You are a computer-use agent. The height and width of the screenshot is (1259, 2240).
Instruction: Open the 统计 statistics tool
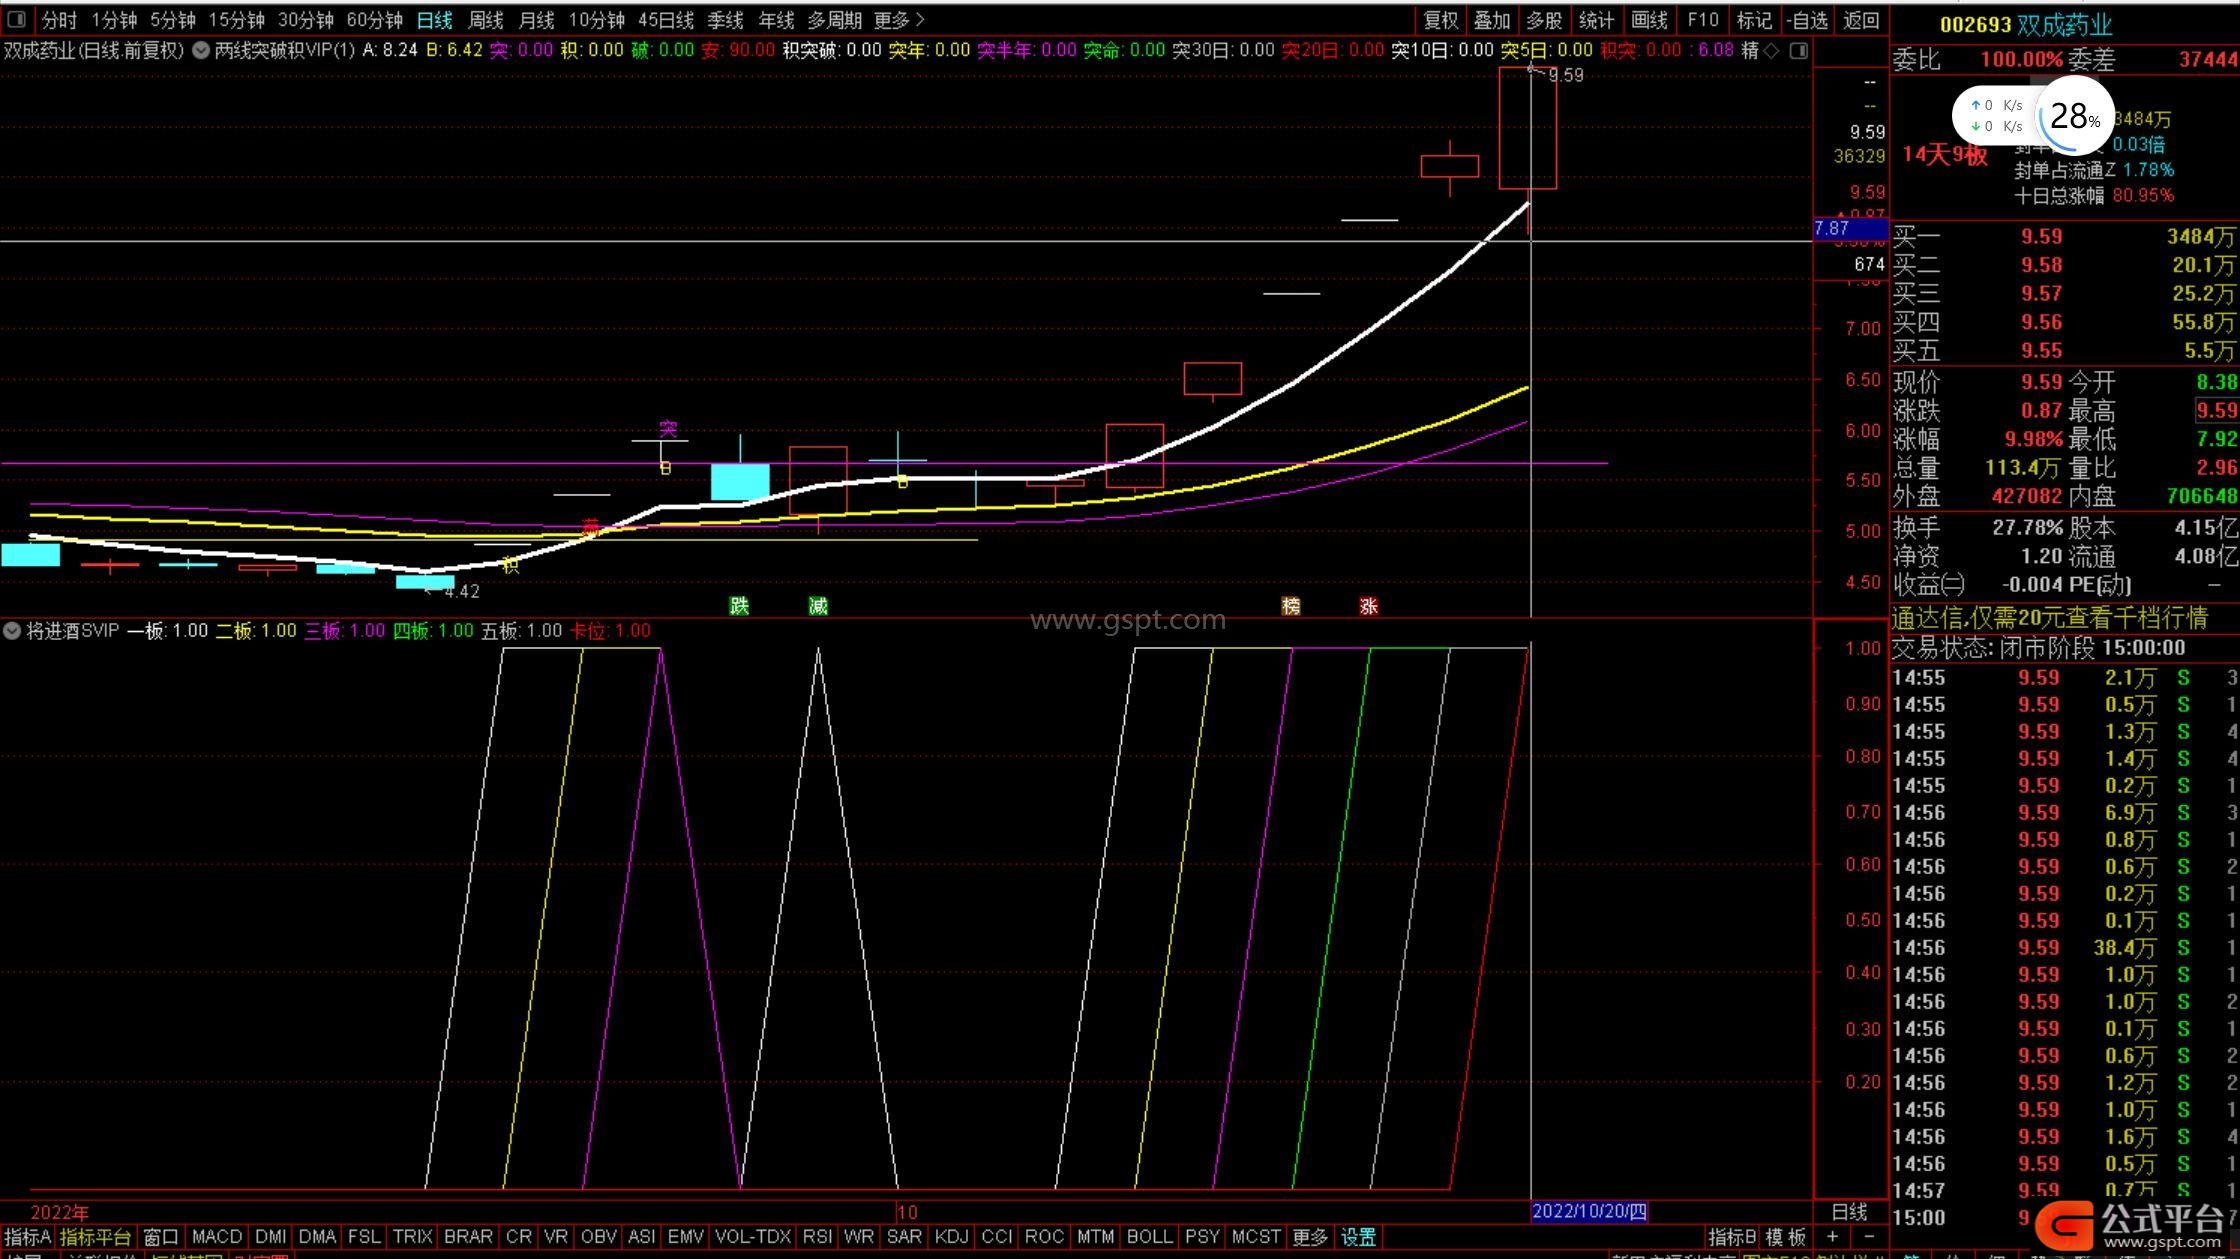(x=1596, y=20)
